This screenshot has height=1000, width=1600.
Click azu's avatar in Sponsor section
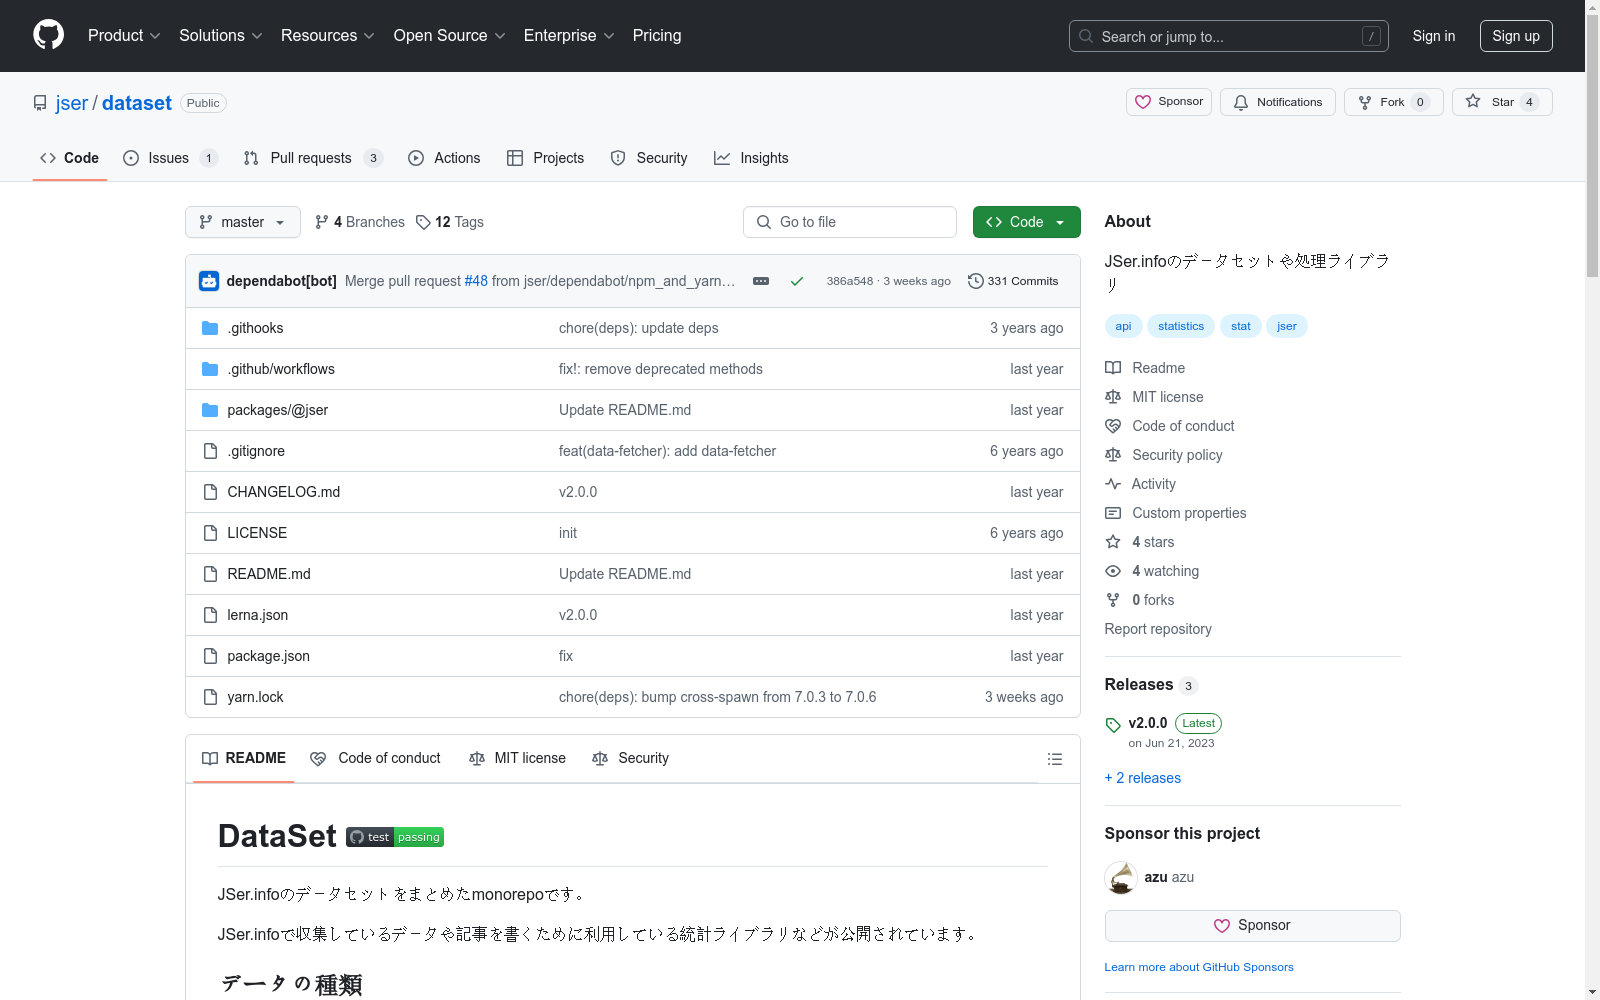click(x=1121, y=877)
